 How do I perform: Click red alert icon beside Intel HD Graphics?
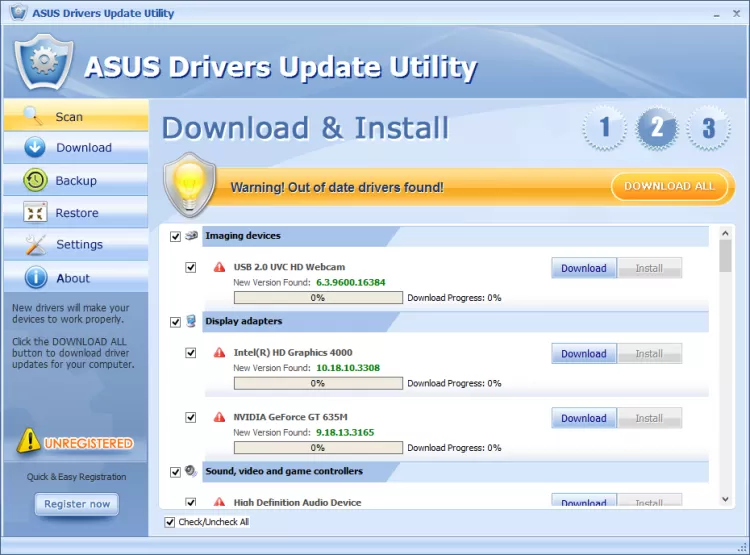(220, 353)
